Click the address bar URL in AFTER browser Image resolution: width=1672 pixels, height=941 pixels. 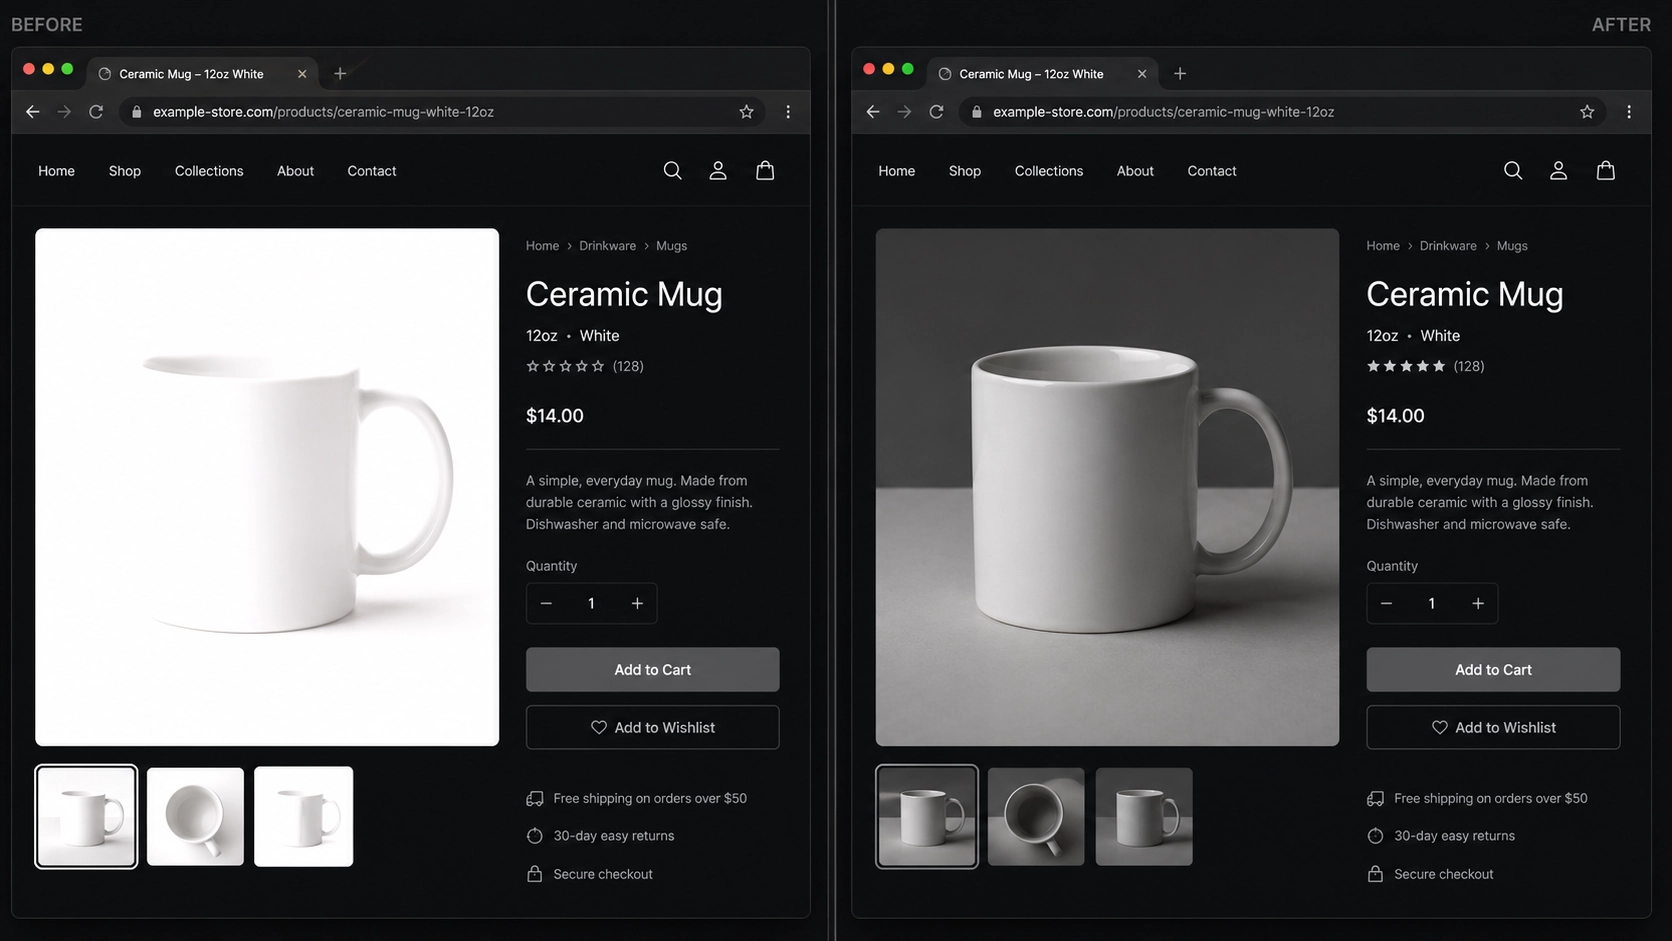(x=1163, y=112)
